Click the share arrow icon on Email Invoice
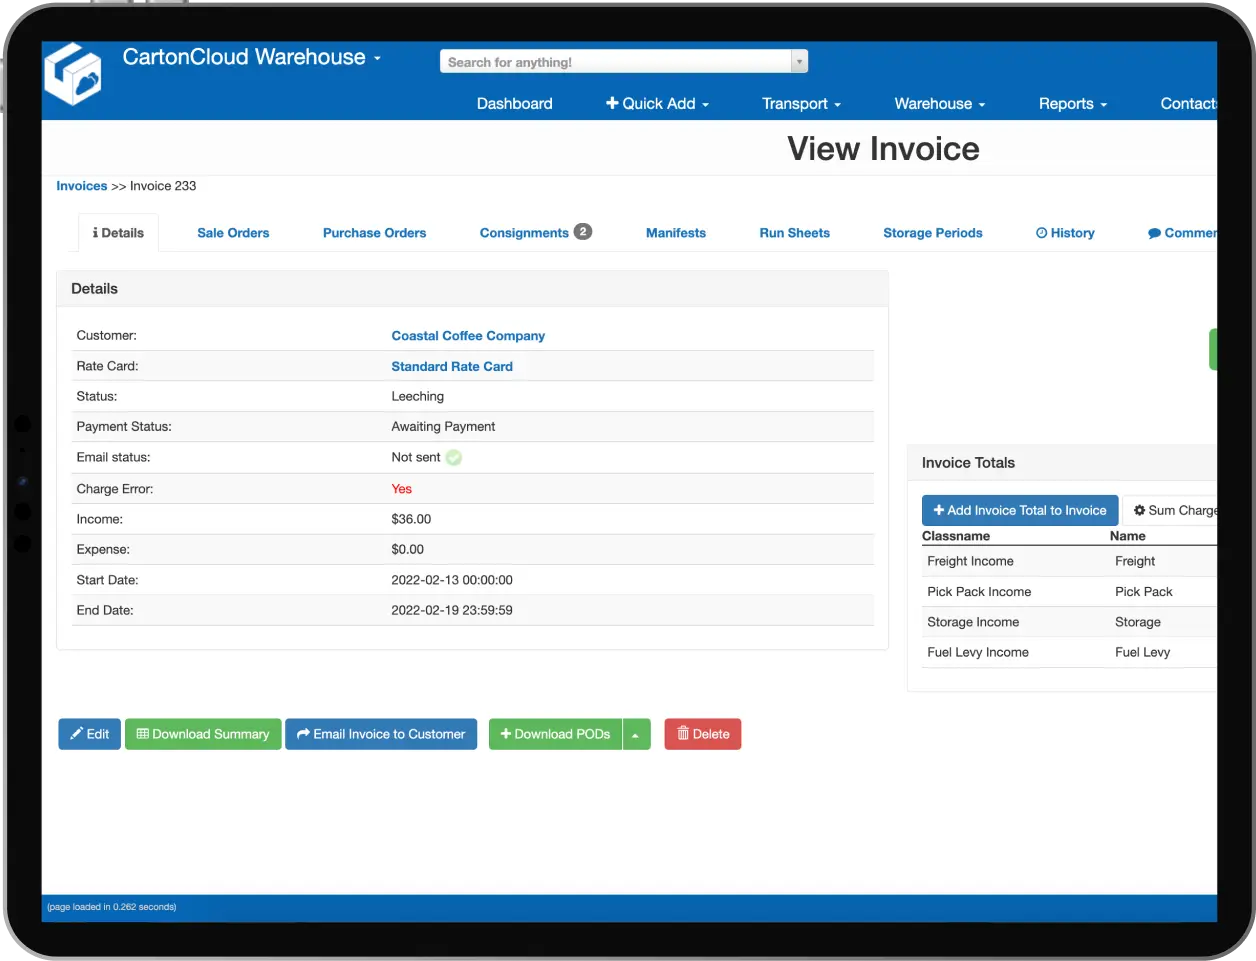Screen dimensions: 1256x961 [301, 734]
